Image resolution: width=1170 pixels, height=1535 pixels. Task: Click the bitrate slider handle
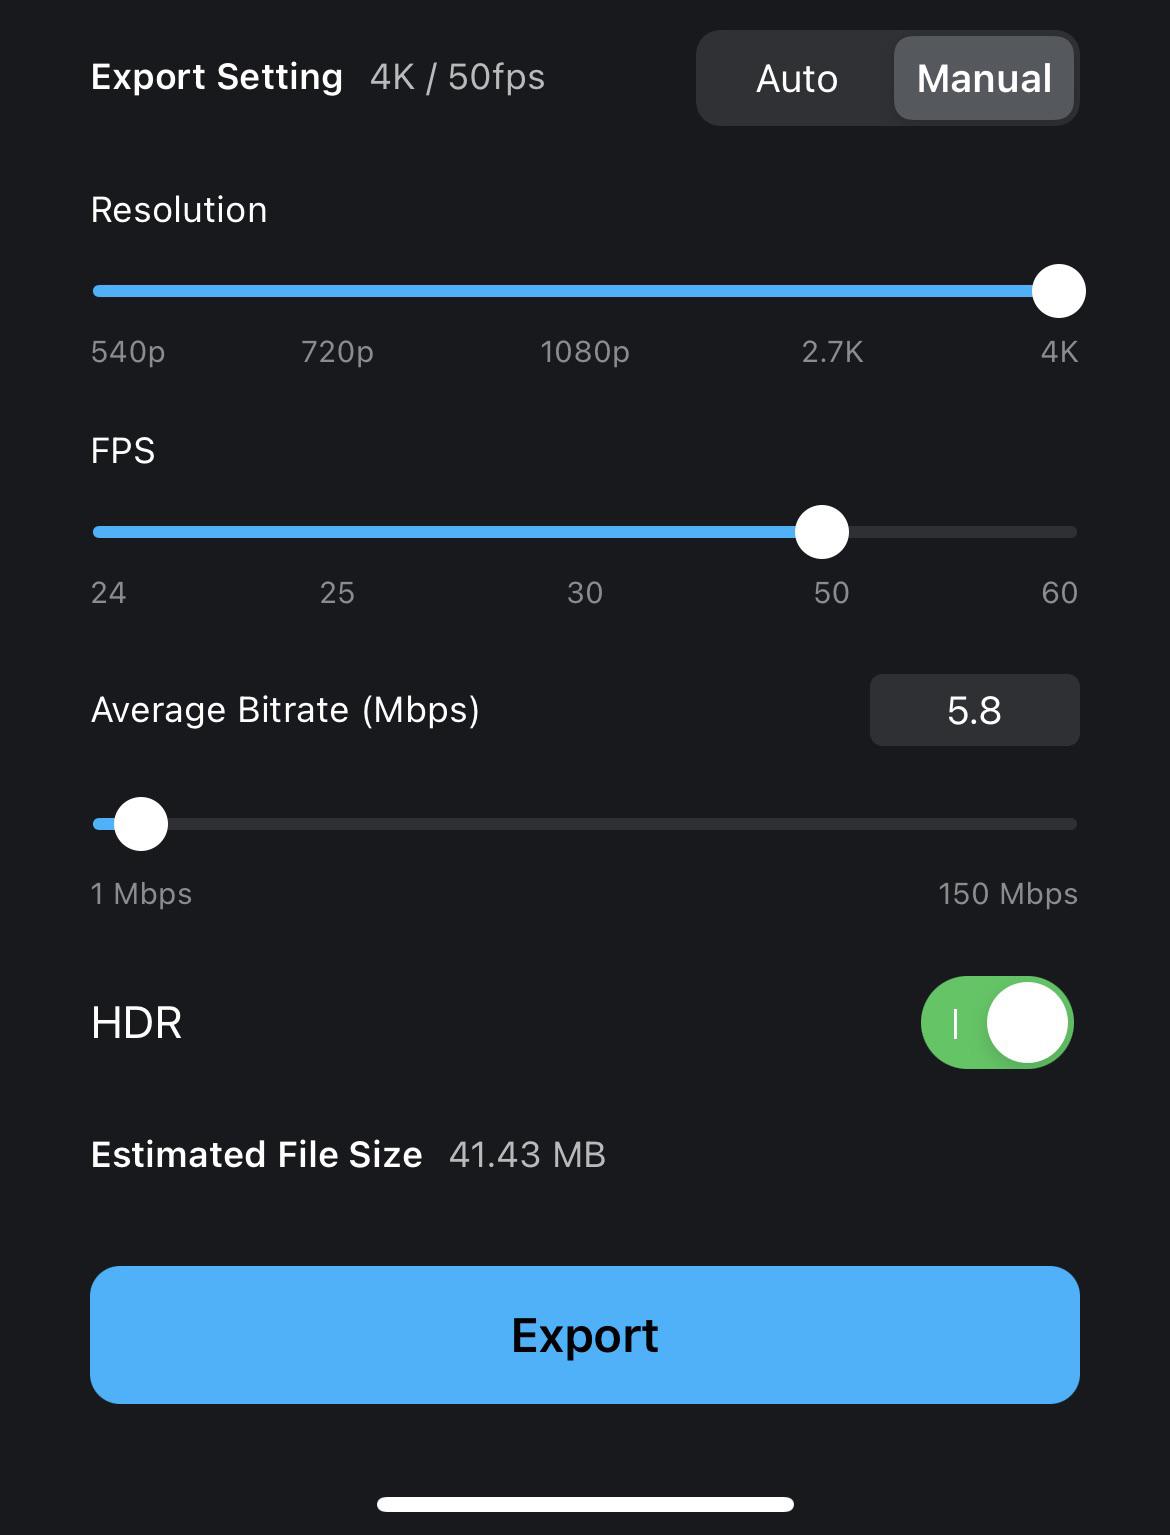coord(141,824)
